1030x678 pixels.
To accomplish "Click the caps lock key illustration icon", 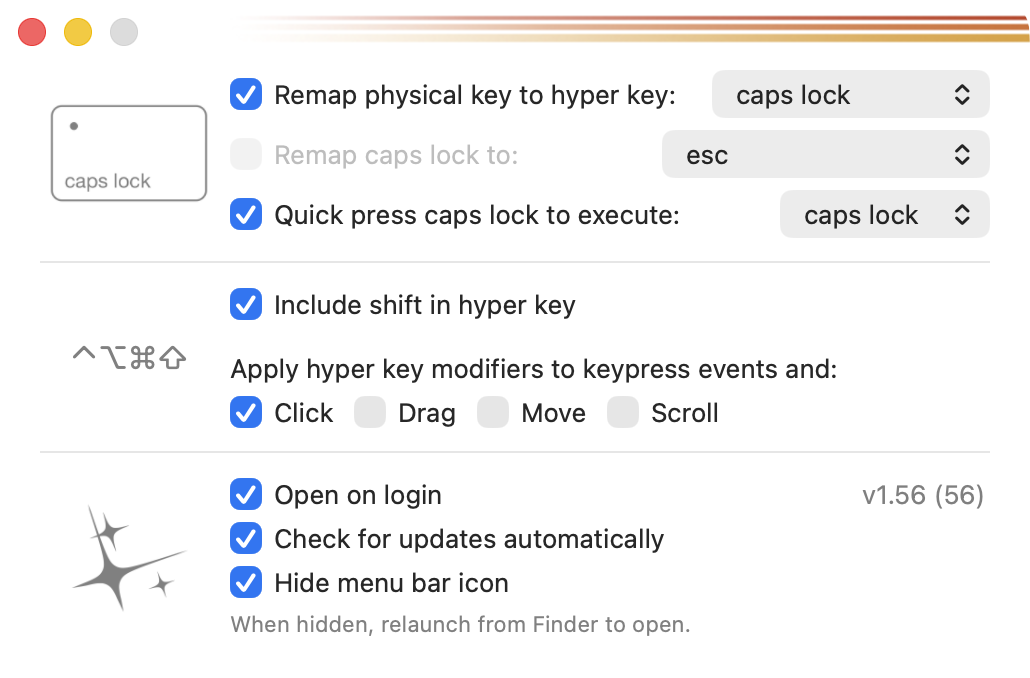I will (129, 153).
